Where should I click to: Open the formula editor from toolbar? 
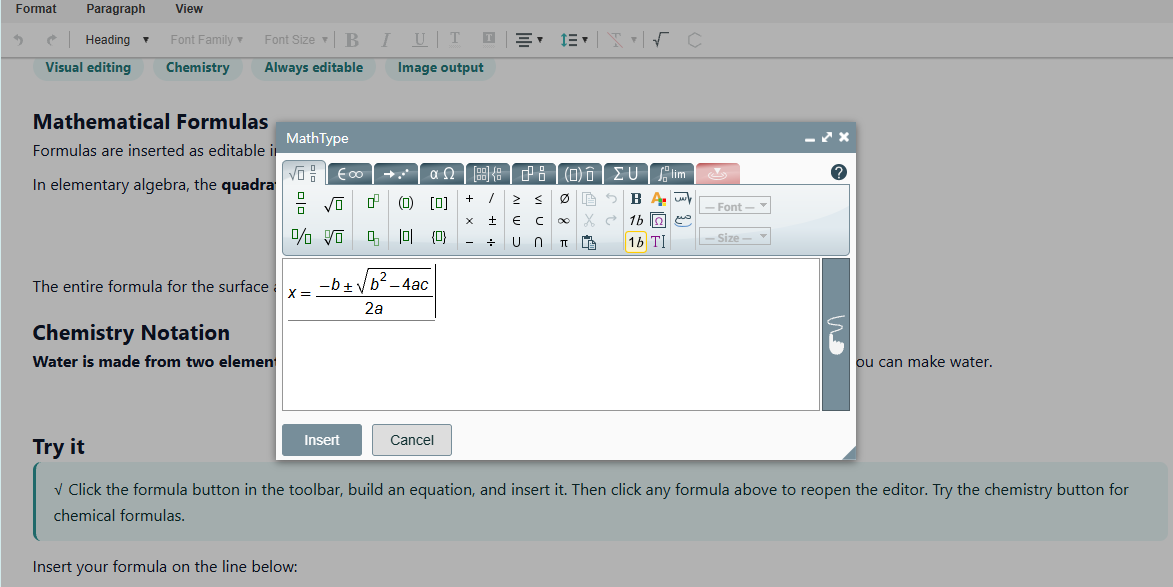coord(659,40)
